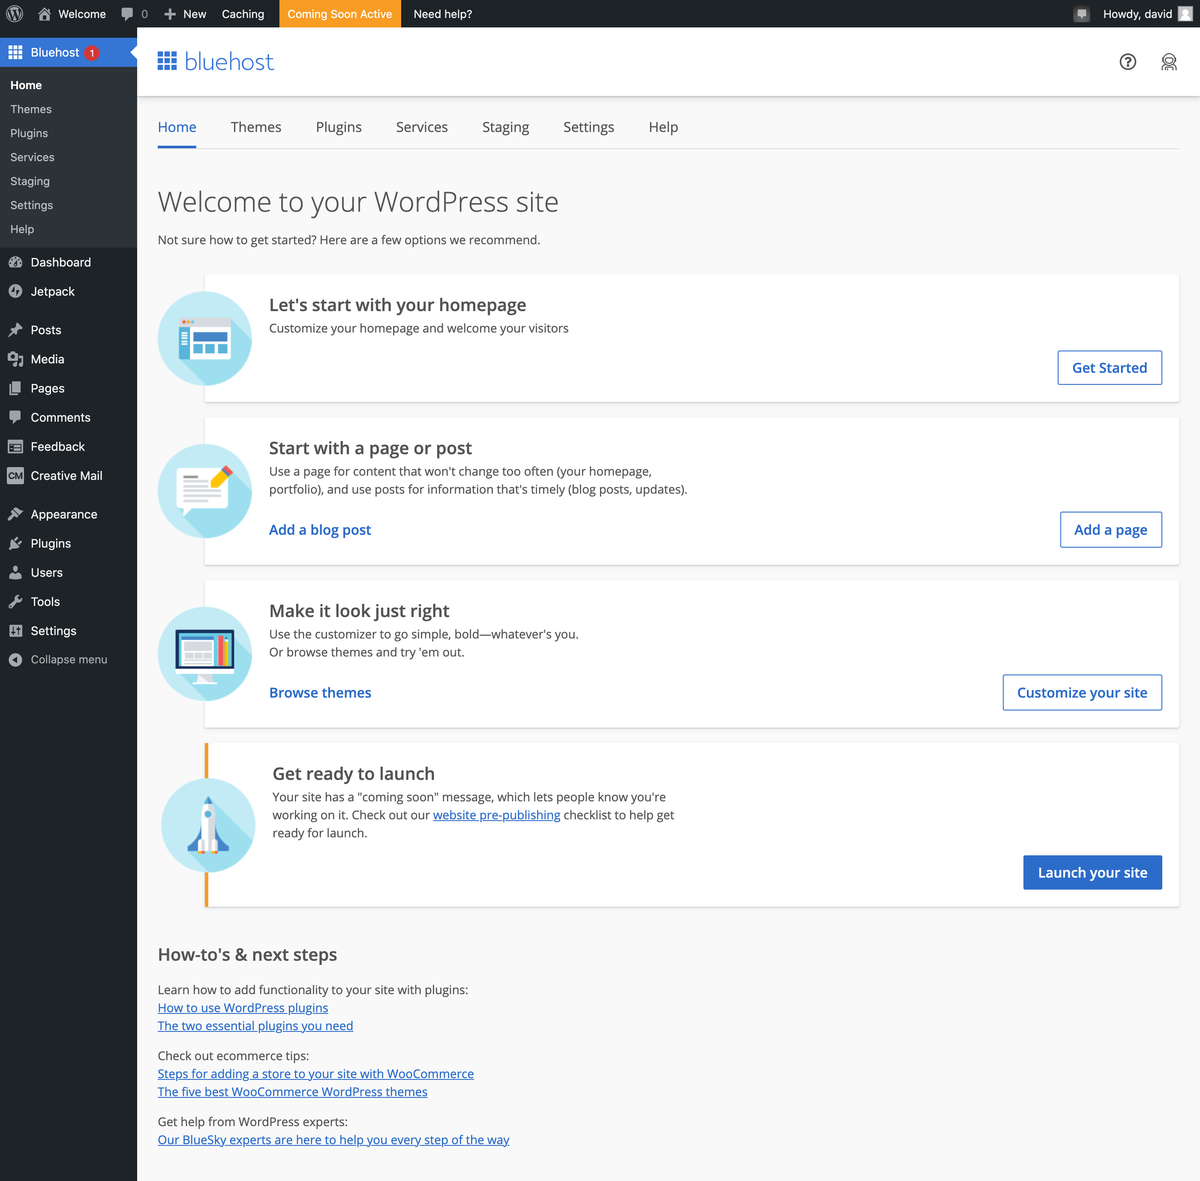Click the Get Started button
Image resolution: width=1200 pixels, height=1181 pixels.
tap(1110, 368)
